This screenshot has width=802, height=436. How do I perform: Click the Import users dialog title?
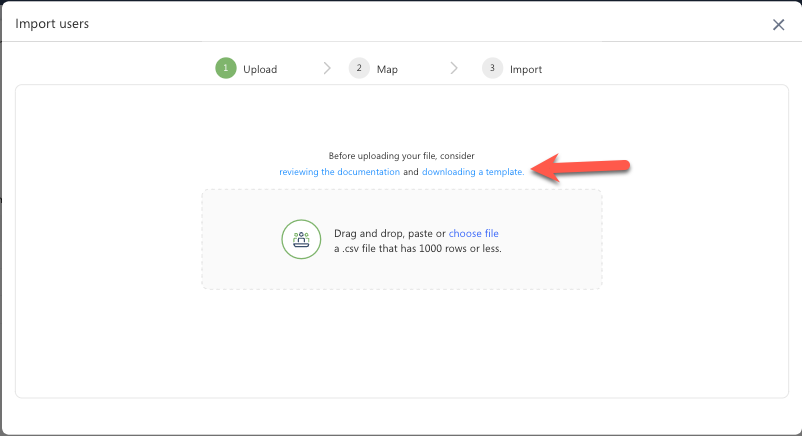pyautogui.click(x=52, y=24)
